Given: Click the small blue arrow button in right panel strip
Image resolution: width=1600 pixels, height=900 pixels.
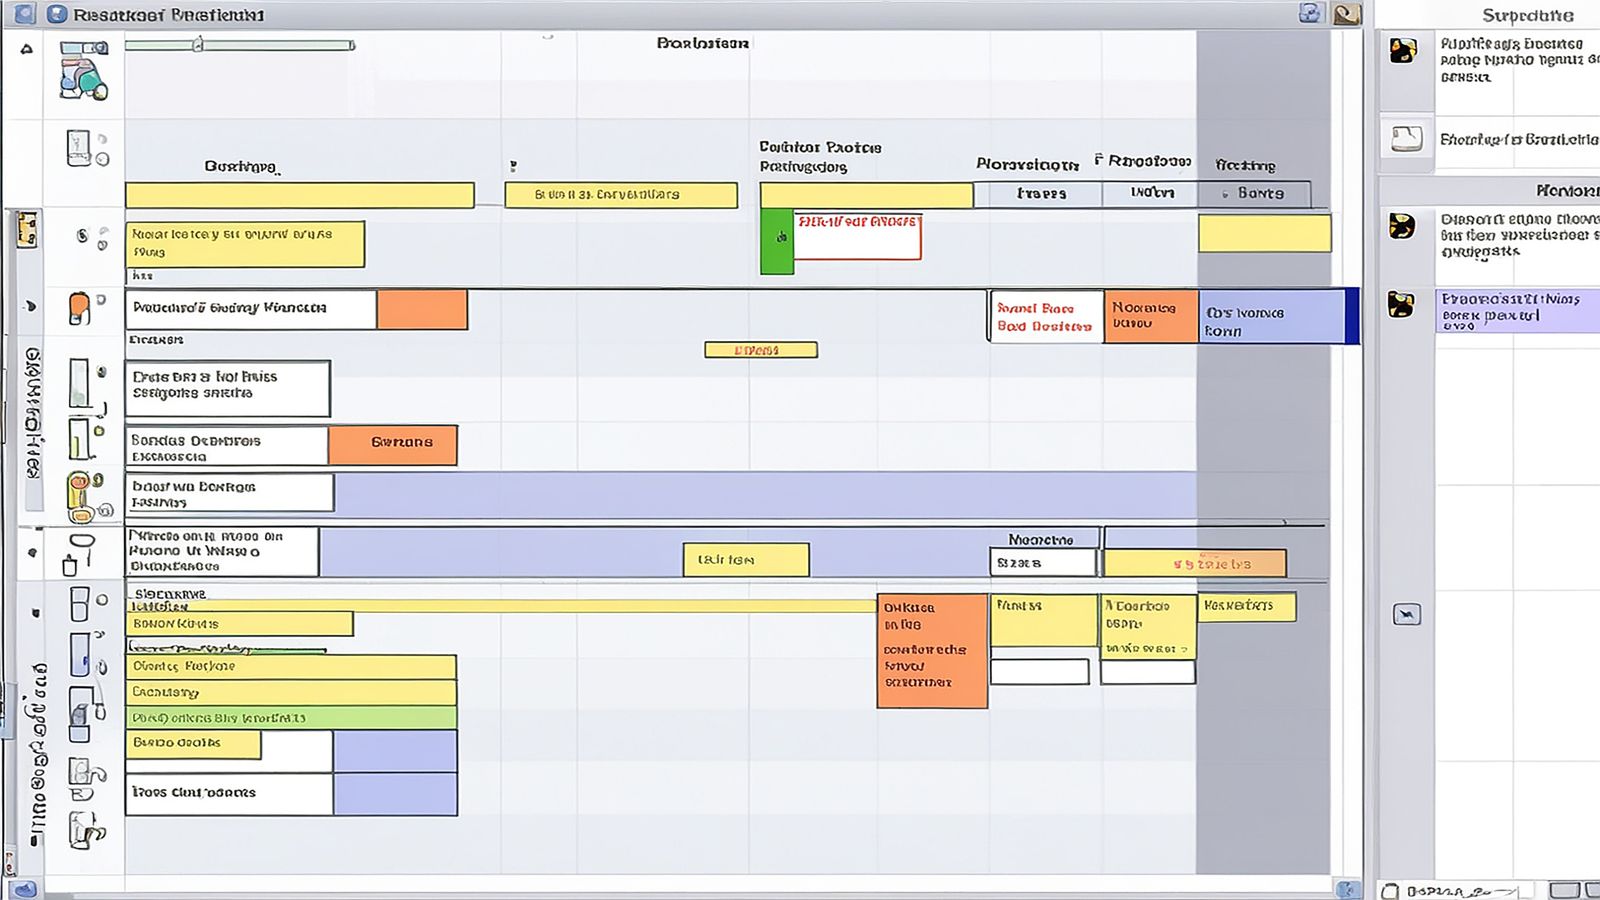Looking at the screenshot, I should pyautogui.click(x=1406, y=614).
